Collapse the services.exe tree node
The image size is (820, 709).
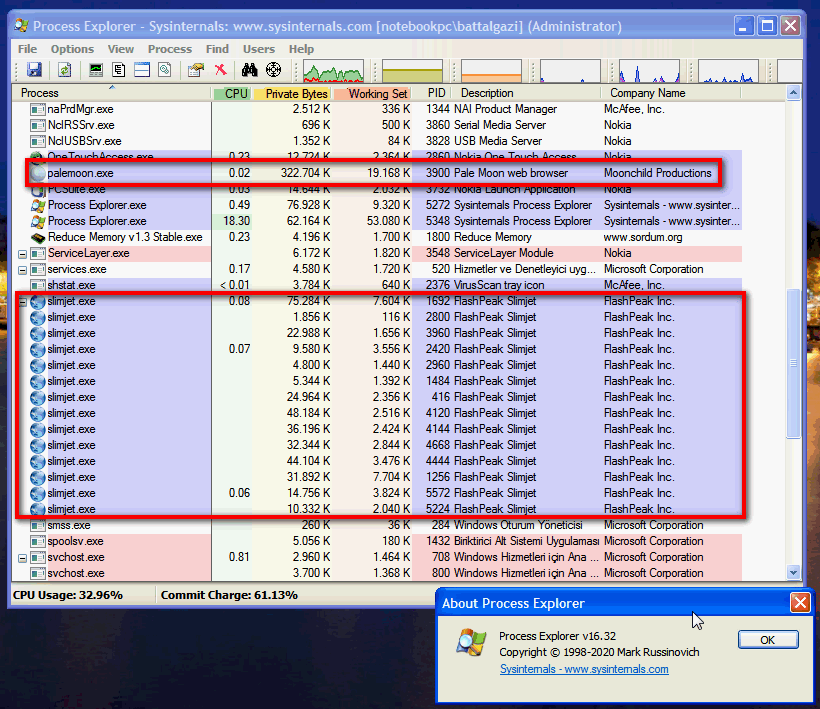22,270
